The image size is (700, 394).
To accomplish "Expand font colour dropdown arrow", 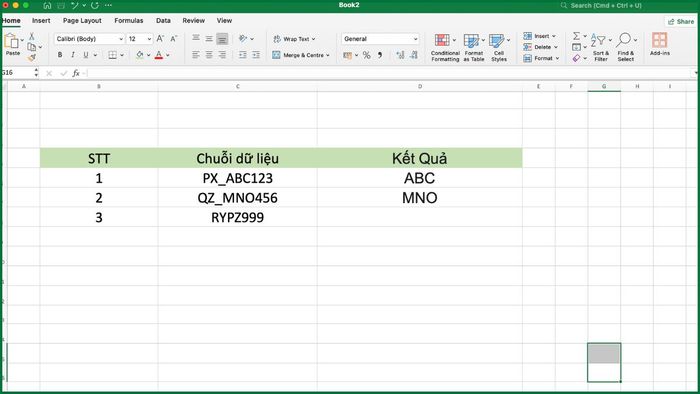I will click(168, 55).
